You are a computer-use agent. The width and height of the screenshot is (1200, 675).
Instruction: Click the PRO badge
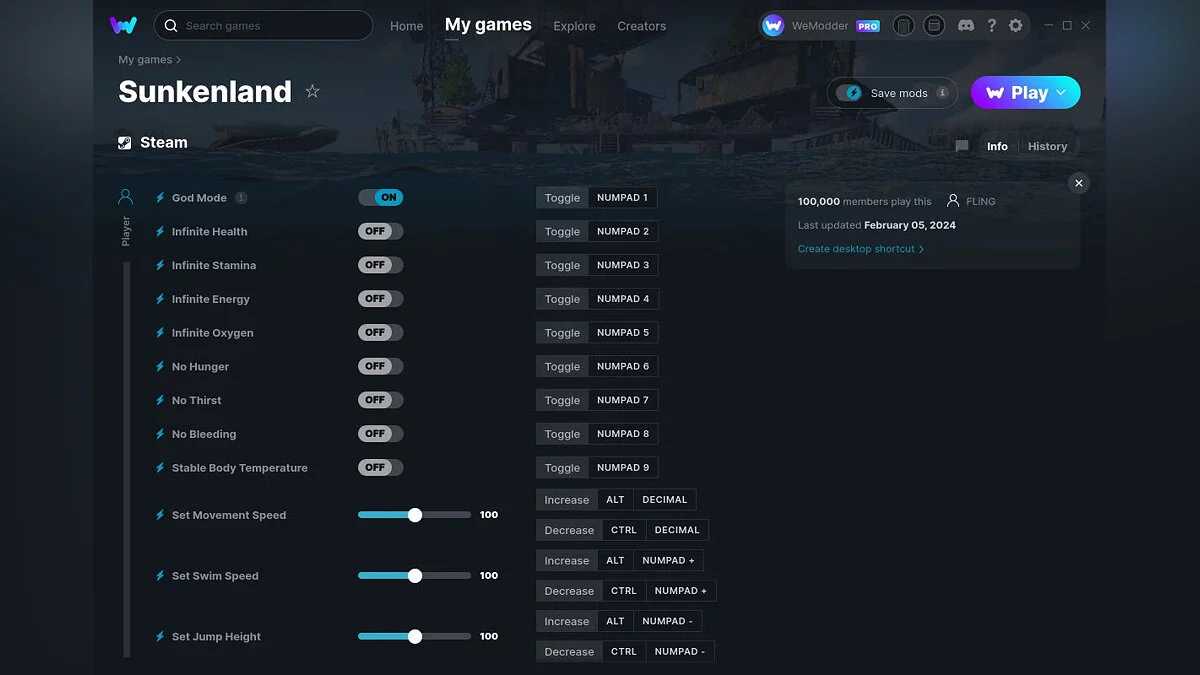(868, 26)
